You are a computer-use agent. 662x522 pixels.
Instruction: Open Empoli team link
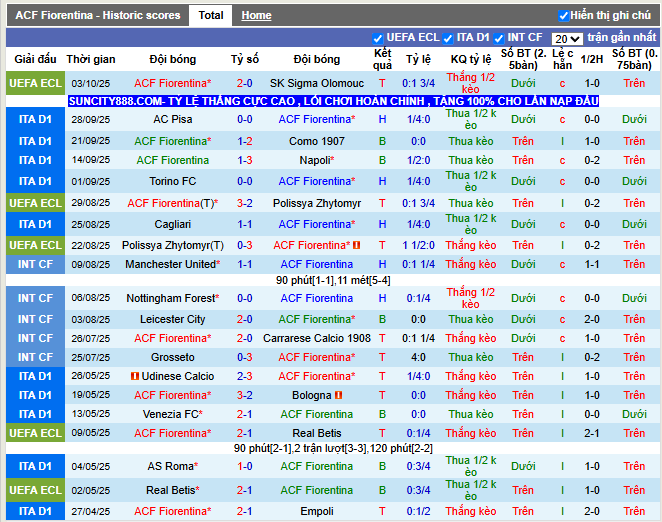click(317, 511)
